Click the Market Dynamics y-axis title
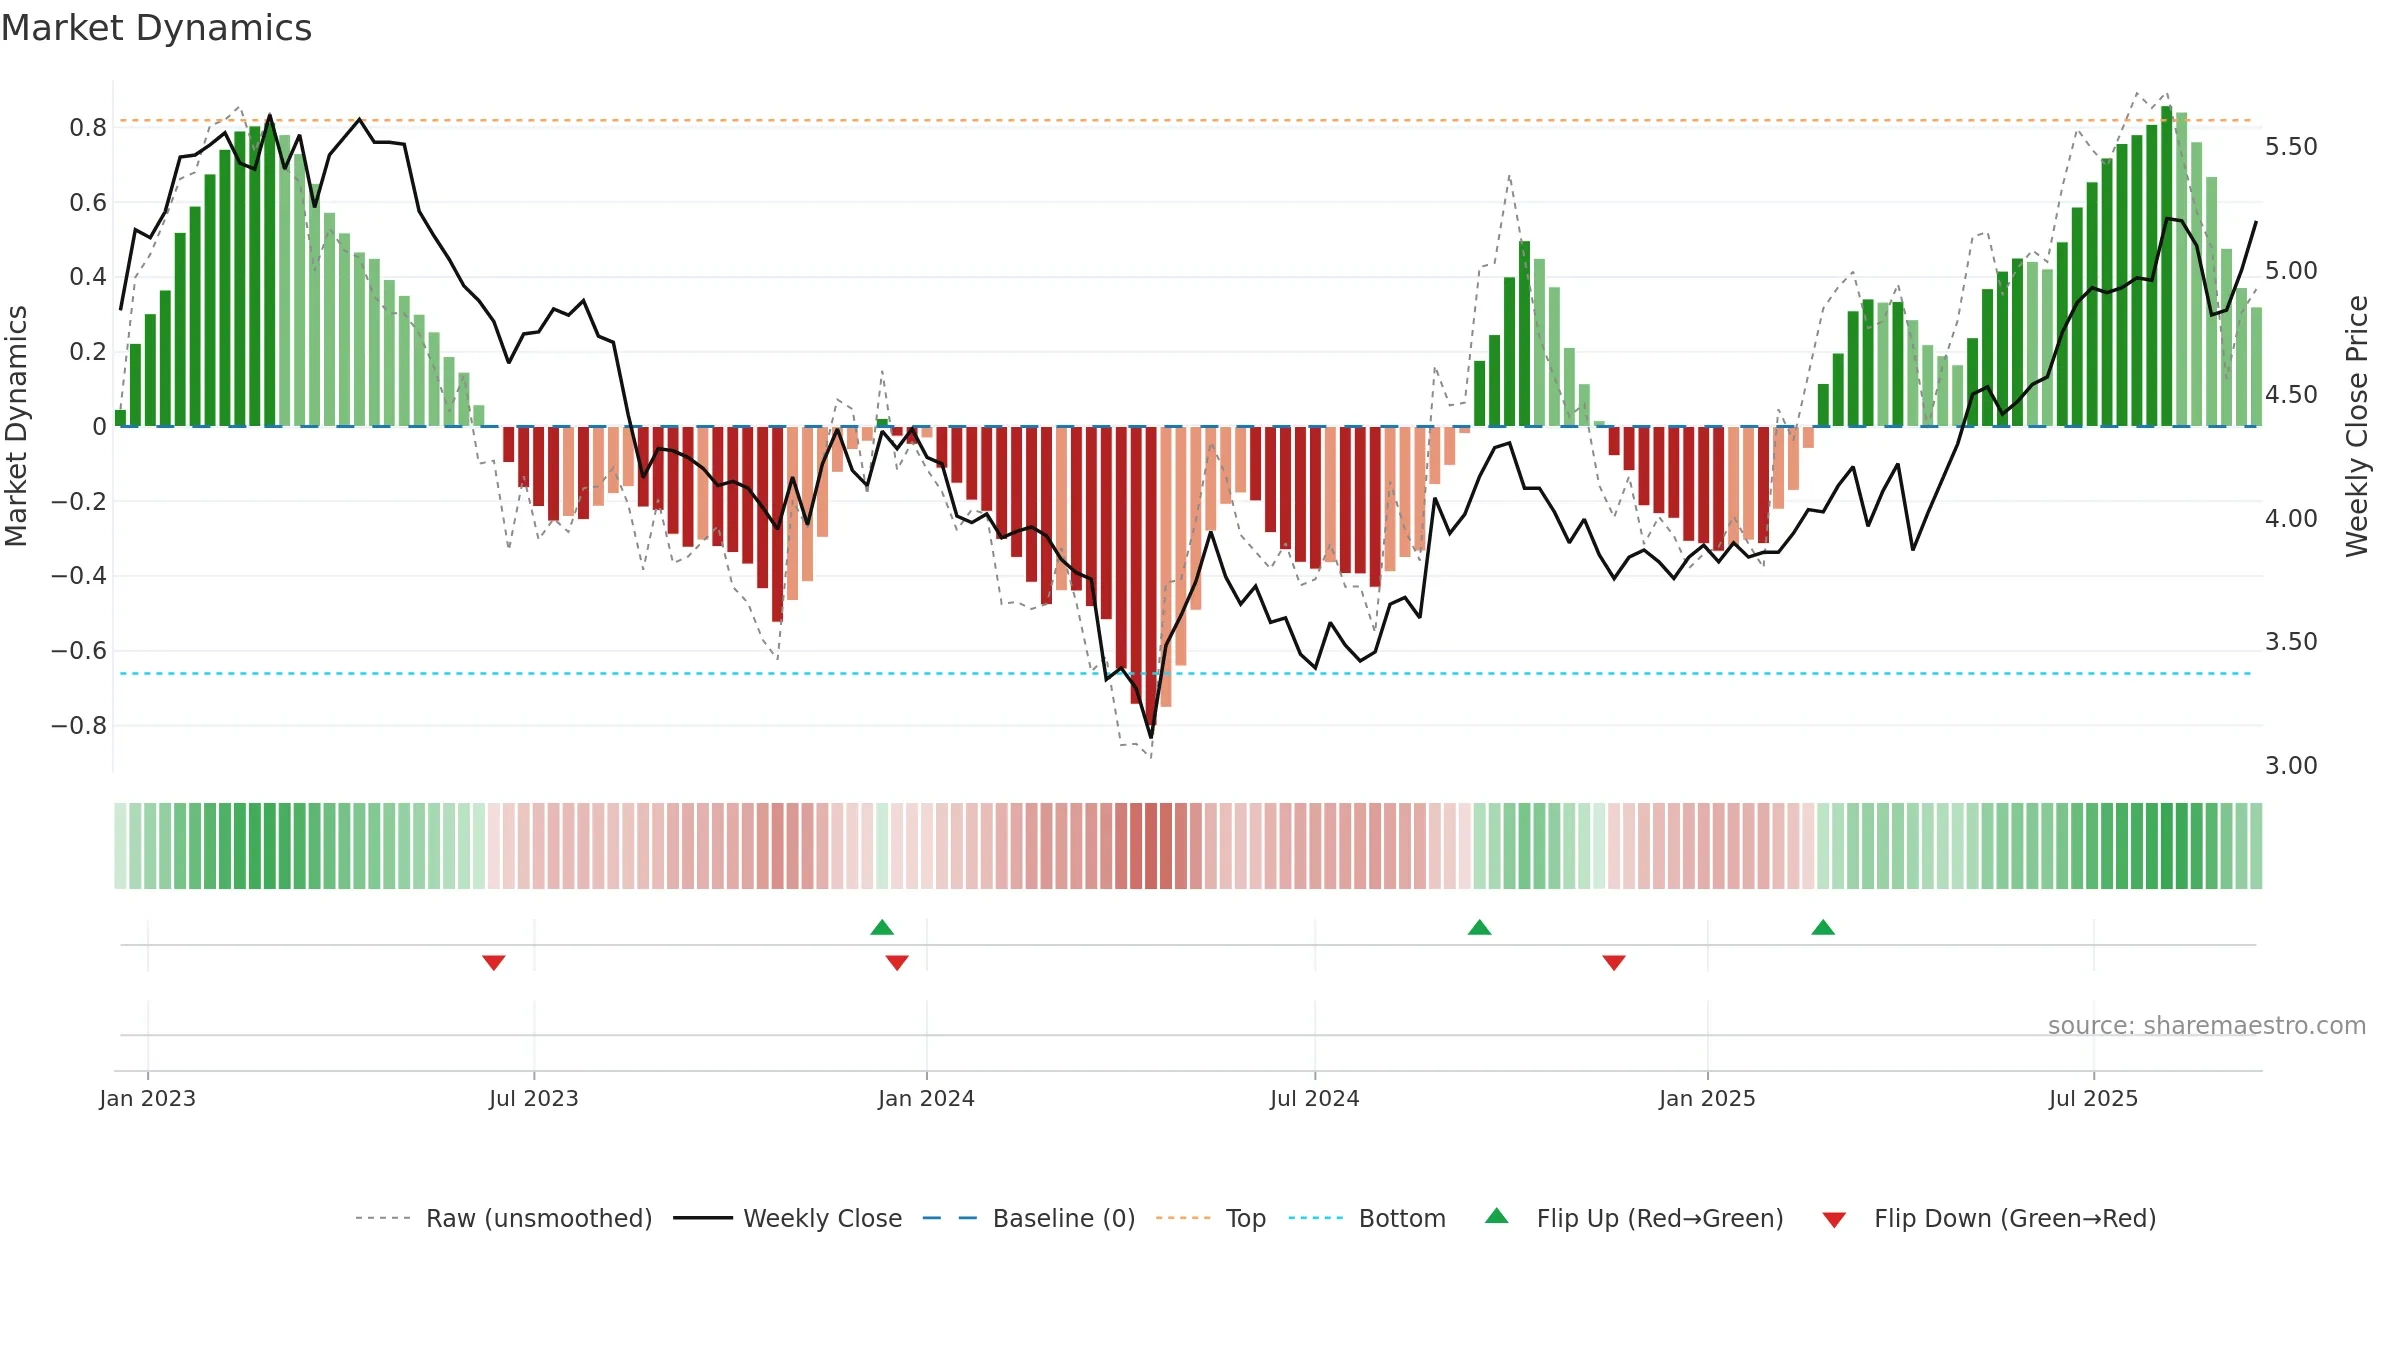This screenshot has width=2400, height=1350. pos(16,426)
